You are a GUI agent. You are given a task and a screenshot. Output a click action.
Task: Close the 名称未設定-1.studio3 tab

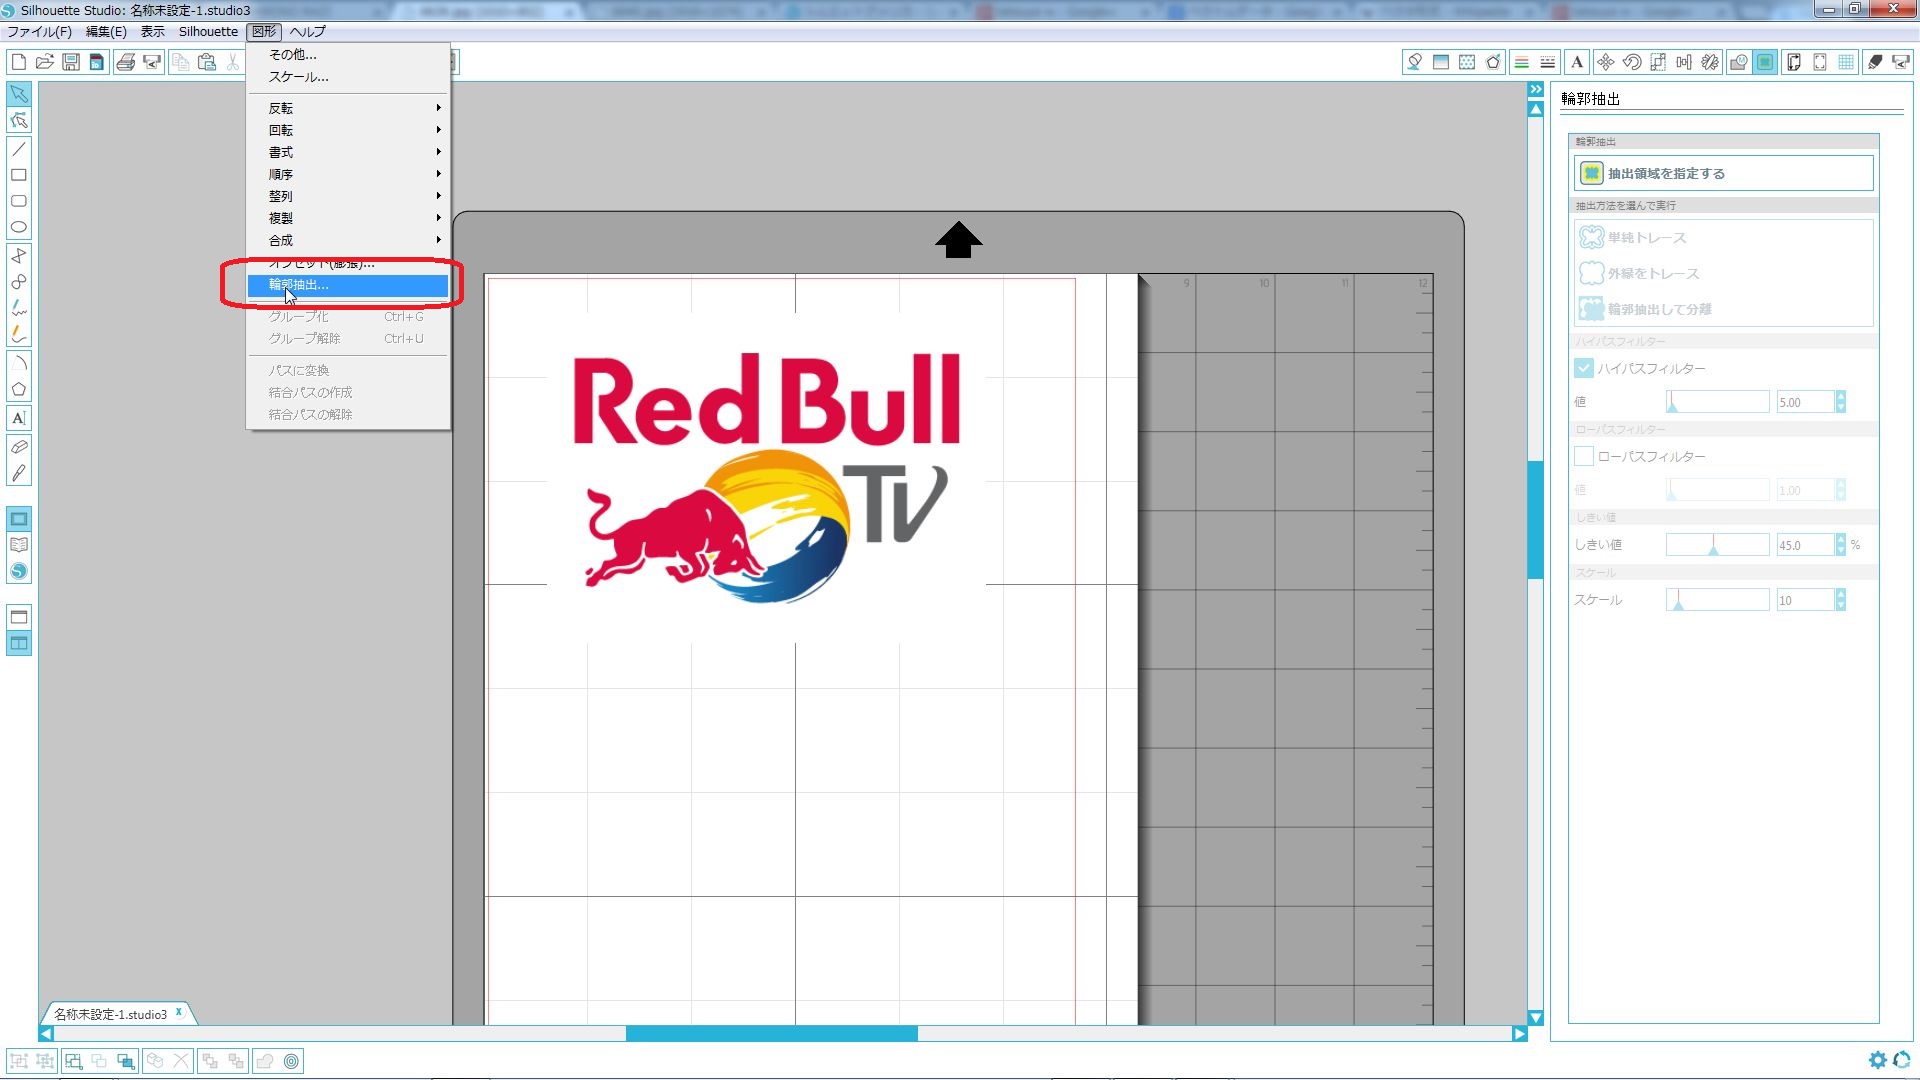(179, 1012)
